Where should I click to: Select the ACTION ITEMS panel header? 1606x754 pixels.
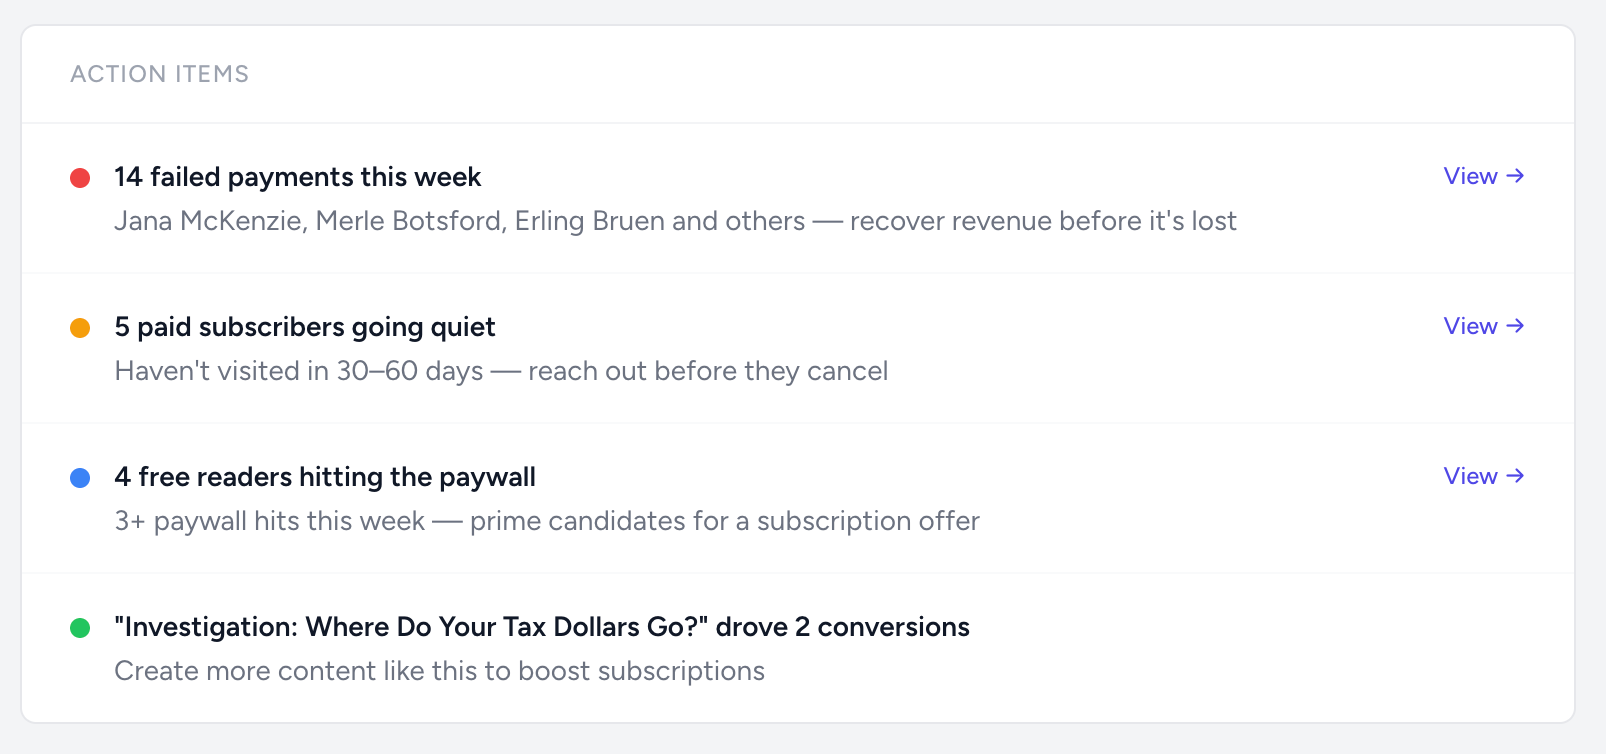tap(159, 73)
